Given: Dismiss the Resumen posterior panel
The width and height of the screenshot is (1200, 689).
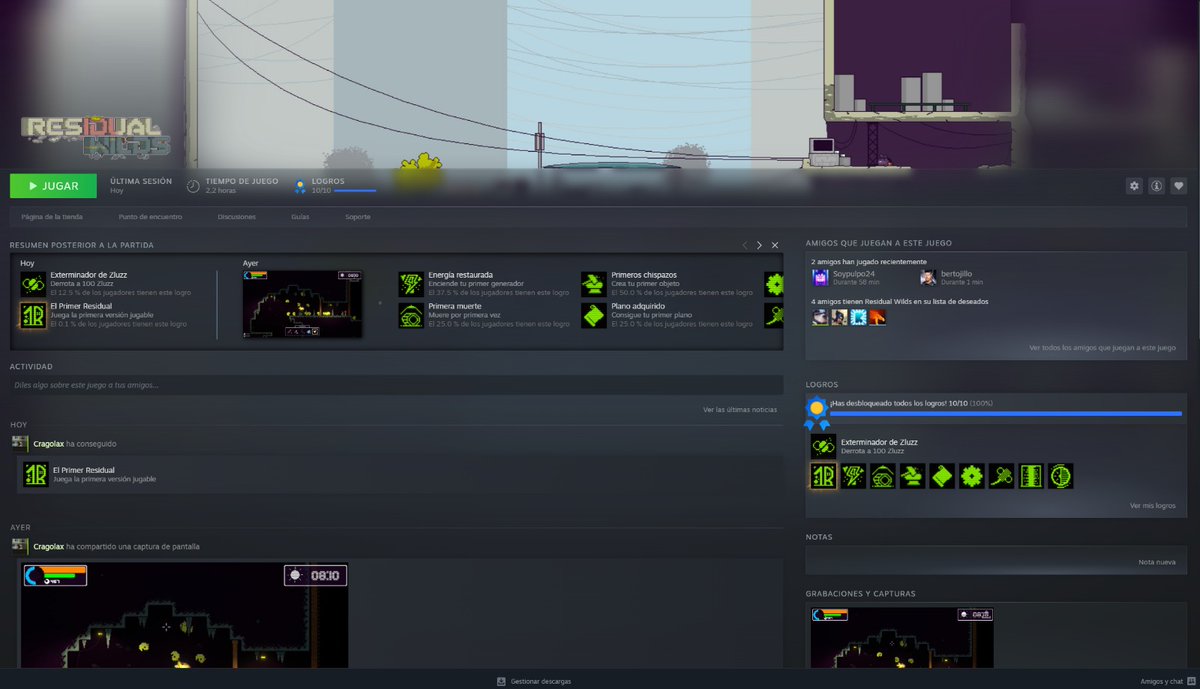Looking at the screenshot, I should (774, 244).
